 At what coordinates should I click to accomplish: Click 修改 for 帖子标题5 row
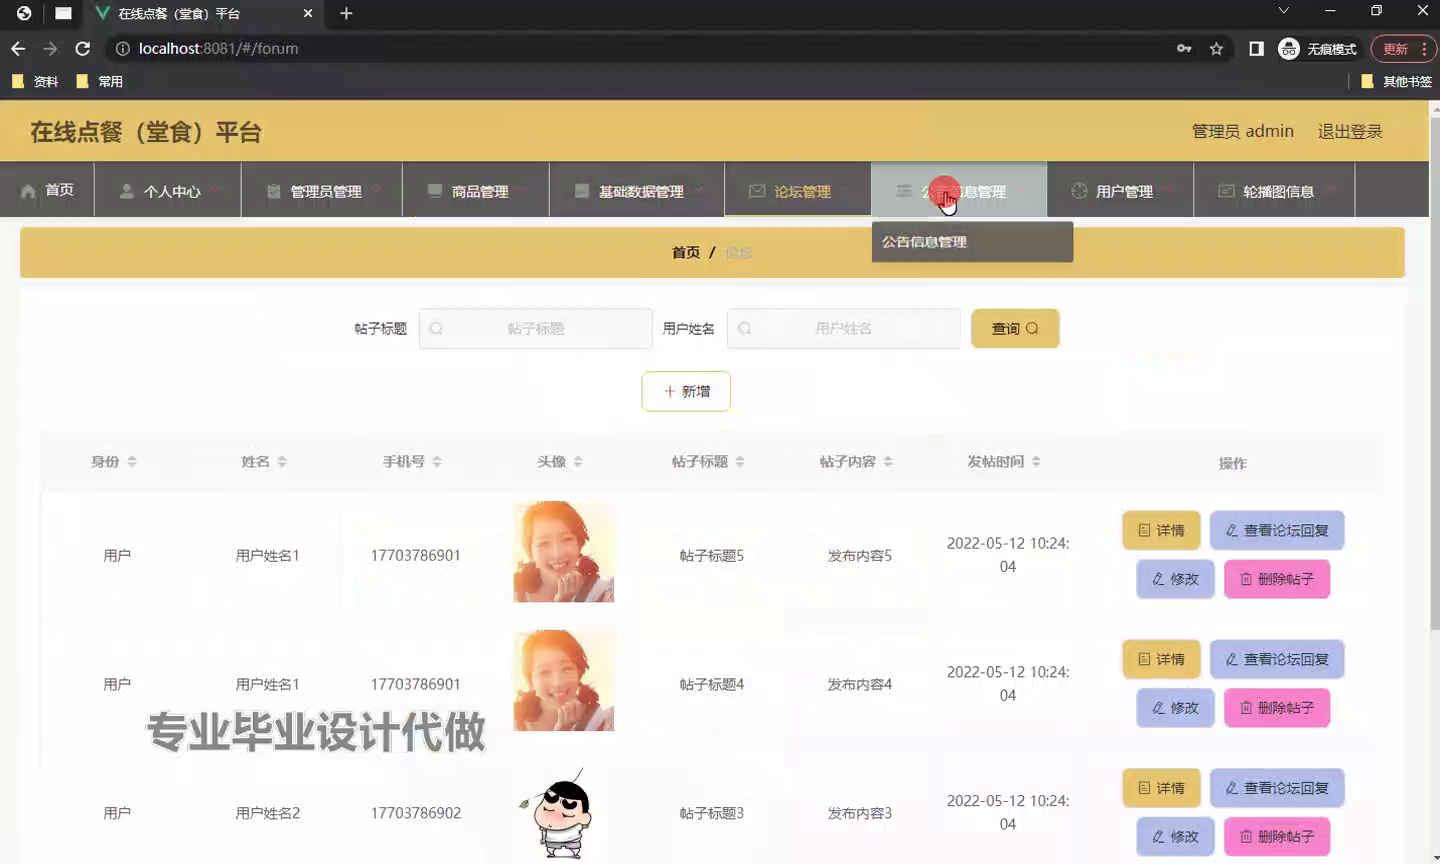pos(1175,579)
